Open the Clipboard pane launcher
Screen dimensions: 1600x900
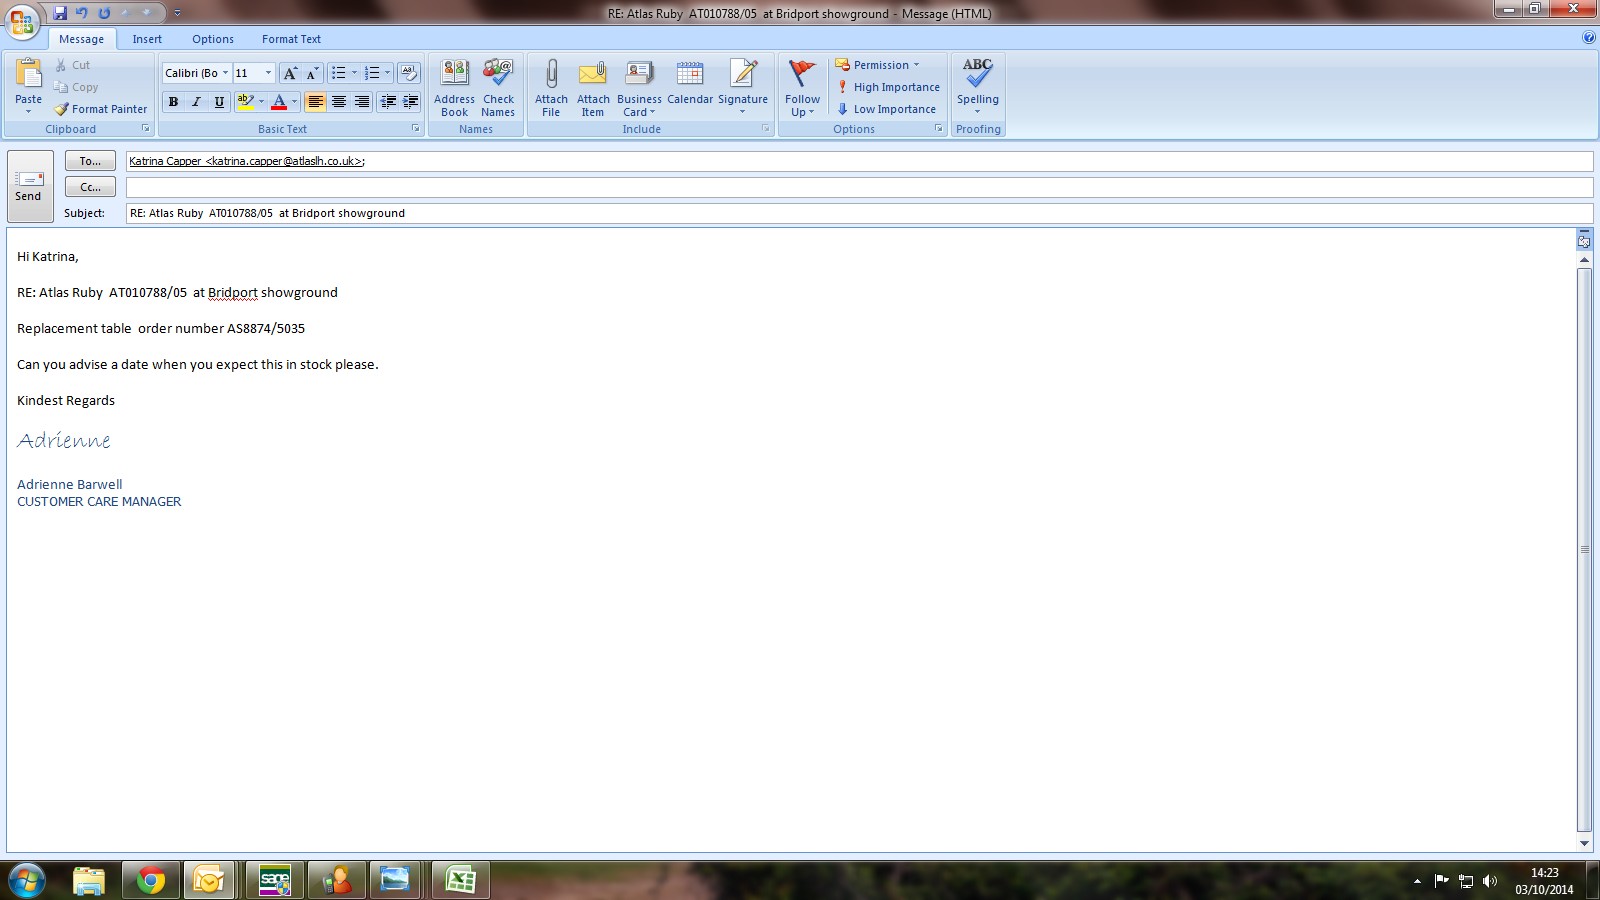pyautogui.click(x=146, y=129)
